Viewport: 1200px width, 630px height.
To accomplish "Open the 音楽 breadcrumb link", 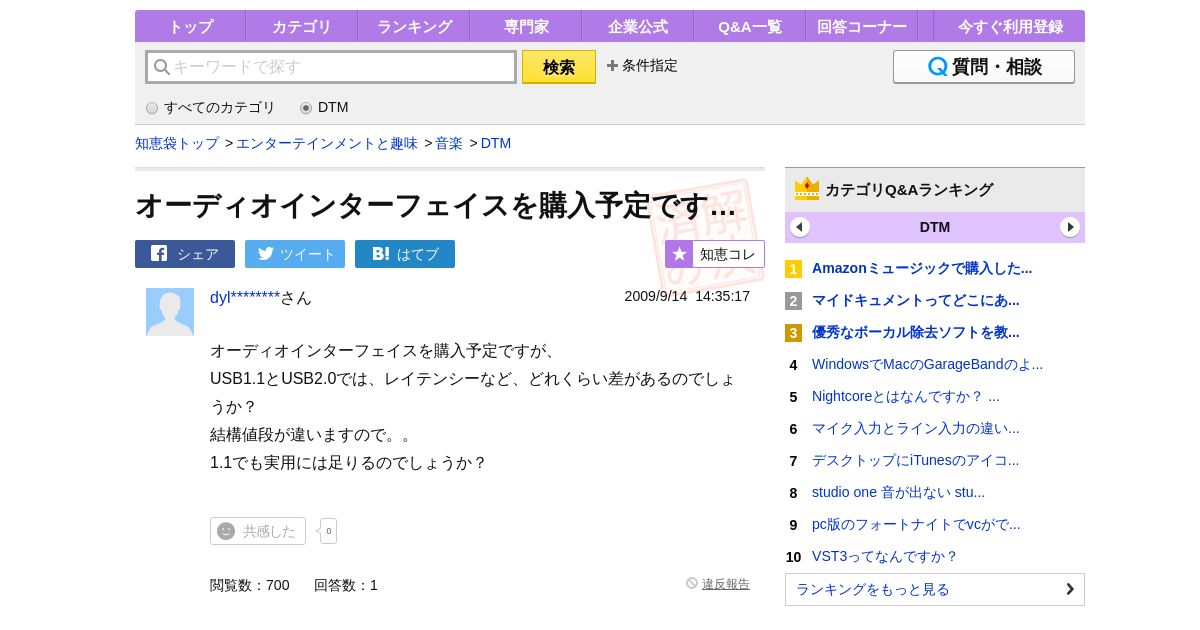I will coord(449,143).
